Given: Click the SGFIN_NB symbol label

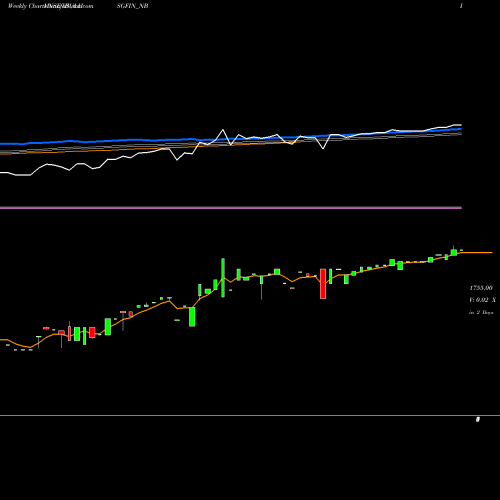Looking at the screenshot, I should click(x=132, y=6).
